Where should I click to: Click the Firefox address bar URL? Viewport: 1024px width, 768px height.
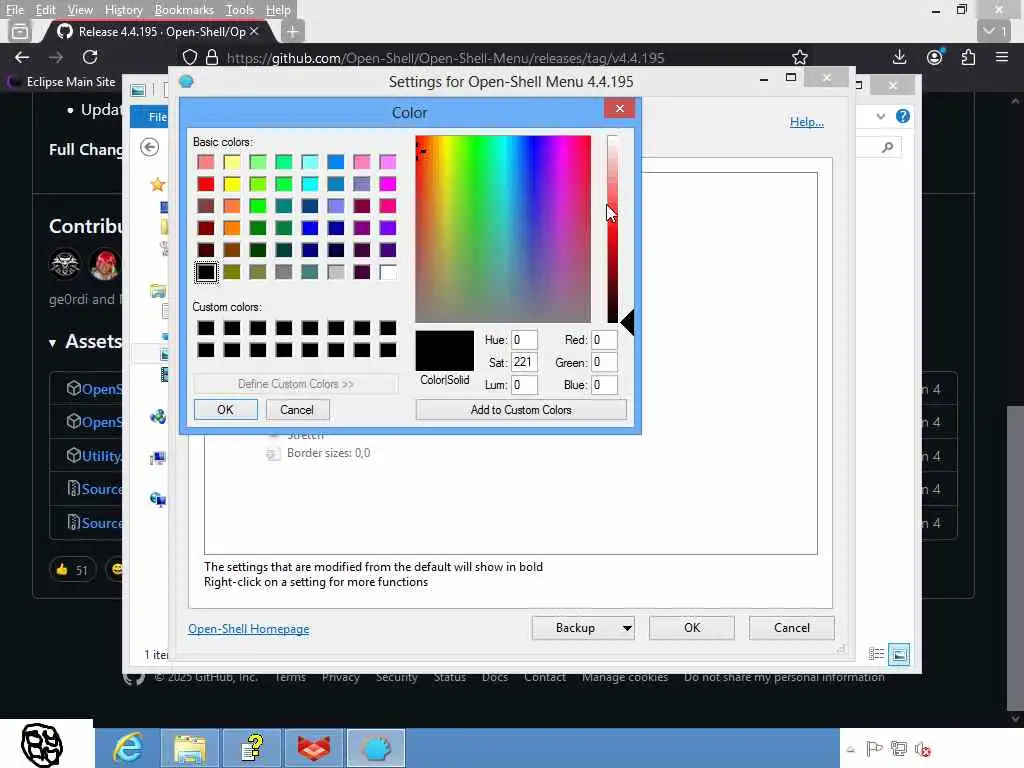tap(445, 58)
